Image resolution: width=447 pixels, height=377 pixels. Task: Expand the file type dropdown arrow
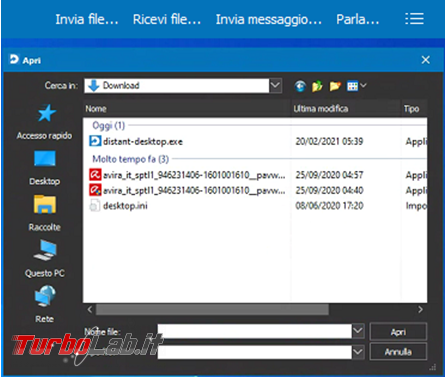[x=358, y=352]
